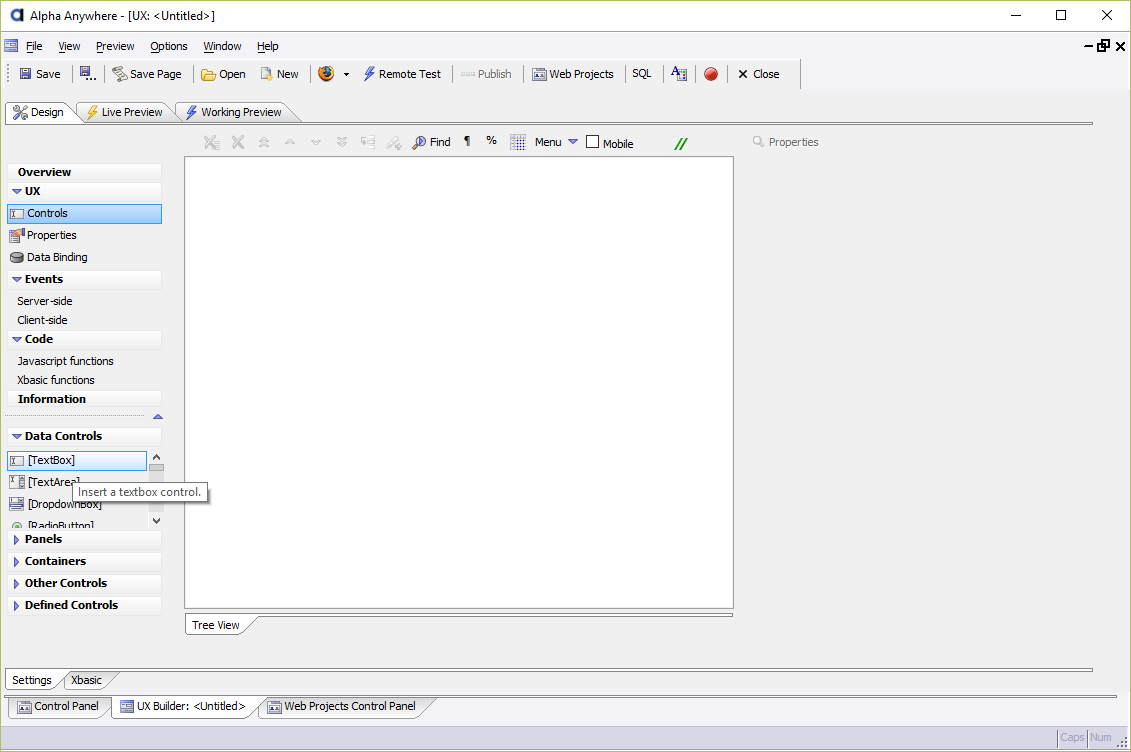This screenshot has height=752, width=1131.
Task: Expand the Other Controls section
Action: pos(16,583)
